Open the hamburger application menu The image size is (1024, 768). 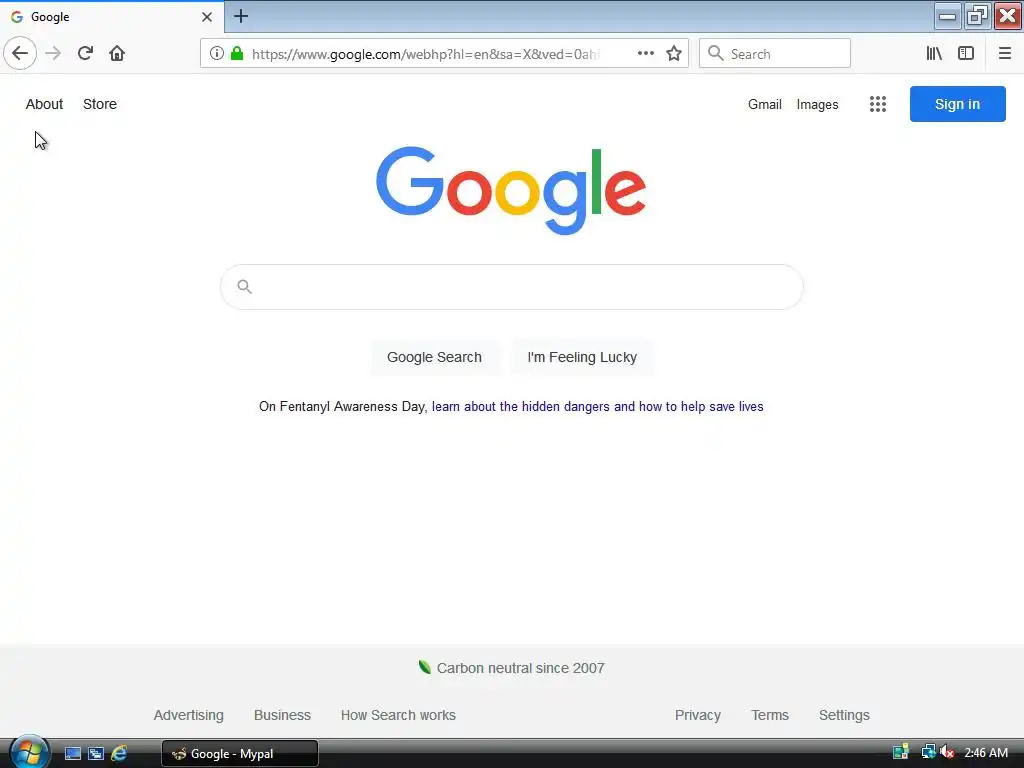pos(1004,53)
